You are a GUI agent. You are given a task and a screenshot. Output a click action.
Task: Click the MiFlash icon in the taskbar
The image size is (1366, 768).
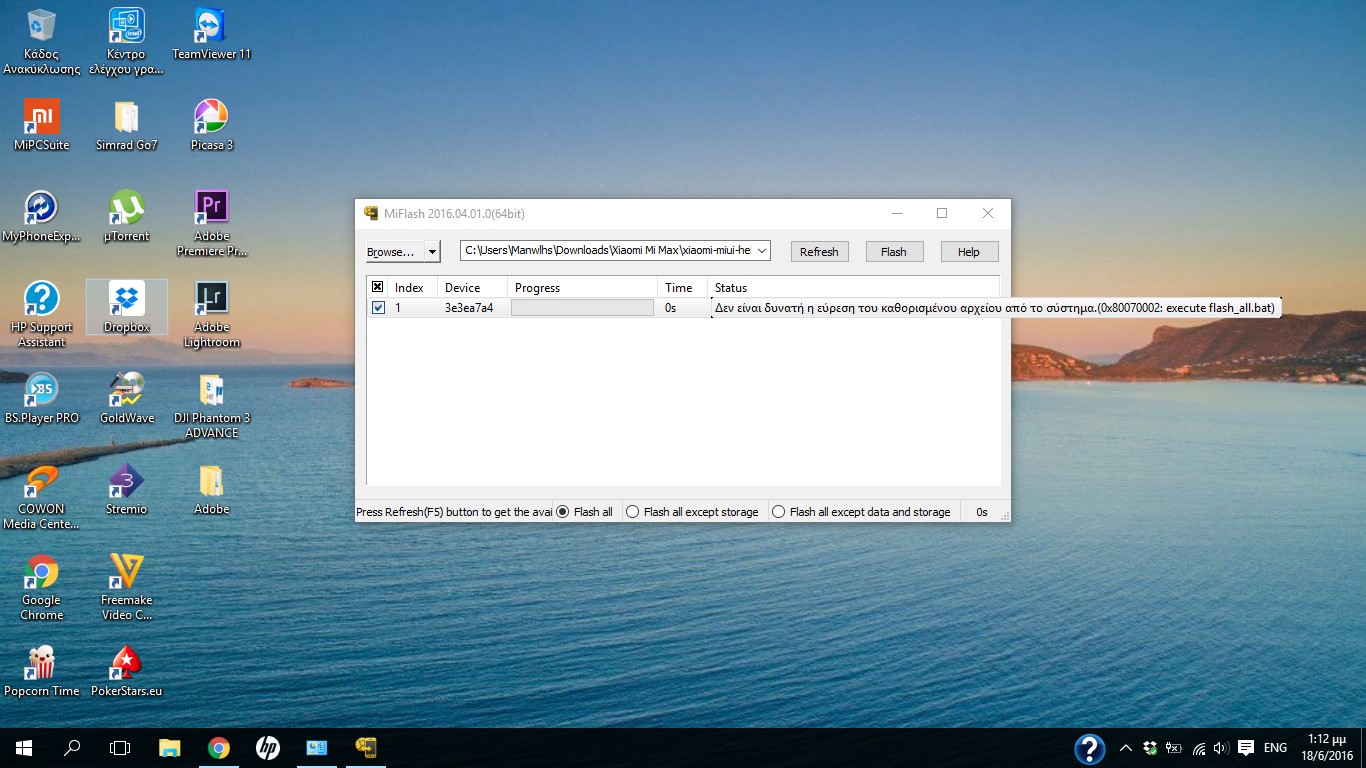pos(366,748)
